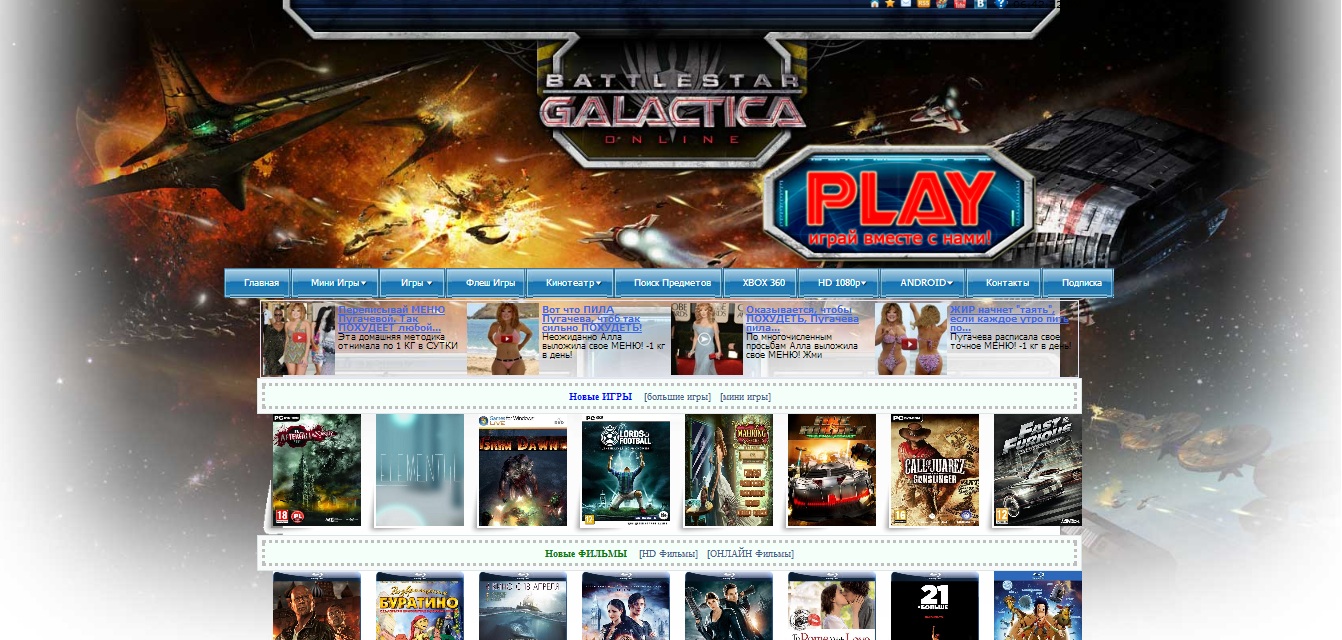Screen dimensions: 1342x640
Task: Open the [мини игры] link
Action: point(745,397)
